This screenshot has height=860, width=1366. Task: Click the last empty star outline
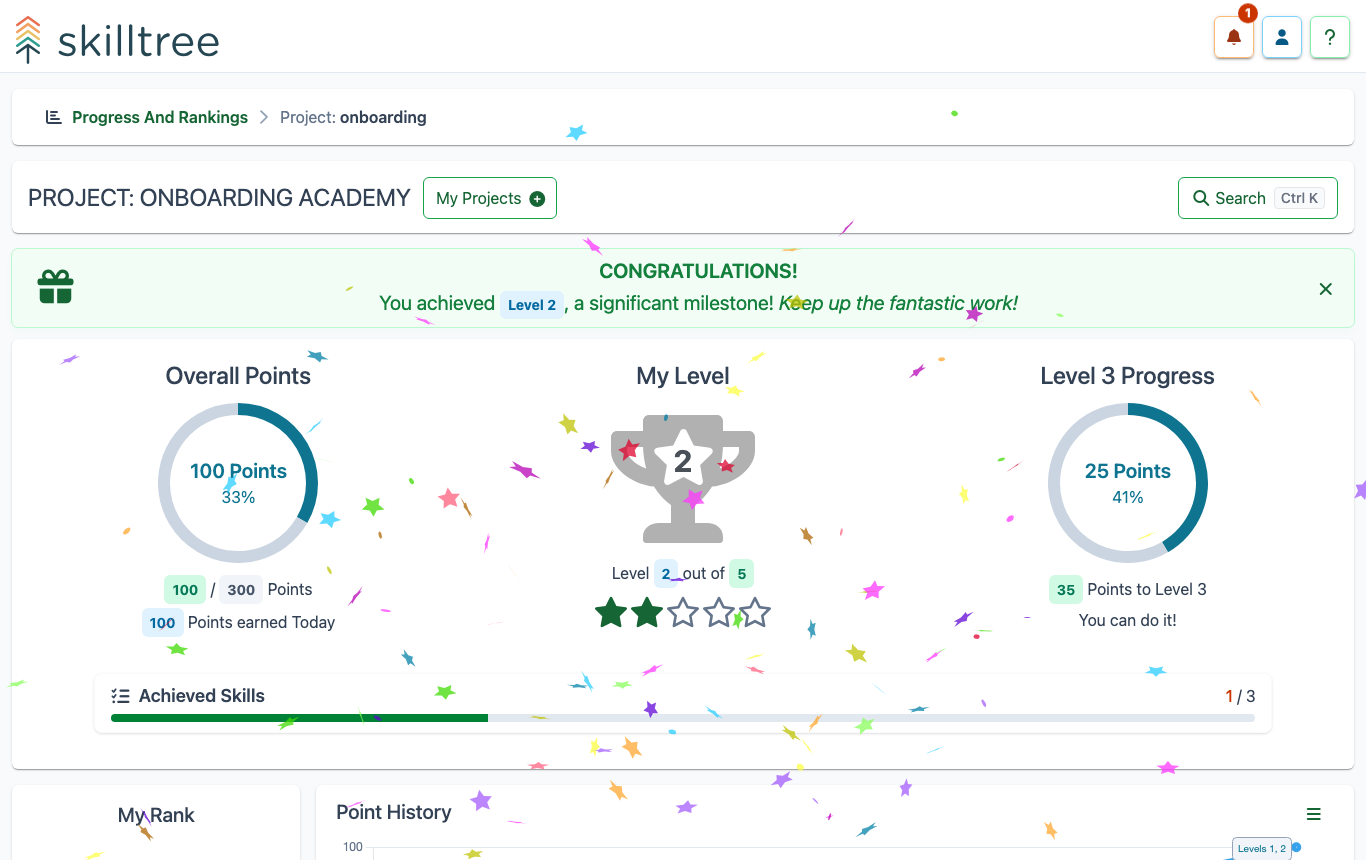click(755, 612)
